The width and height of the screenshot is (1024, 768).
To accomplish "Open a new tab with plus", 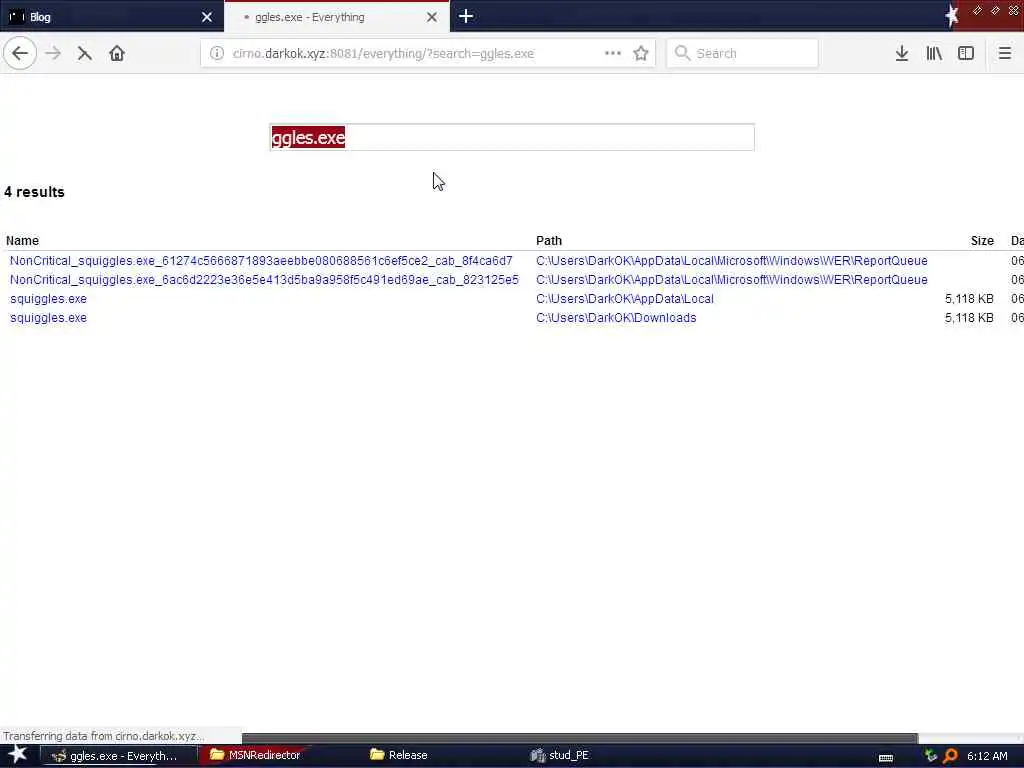I will pos(466,16).
